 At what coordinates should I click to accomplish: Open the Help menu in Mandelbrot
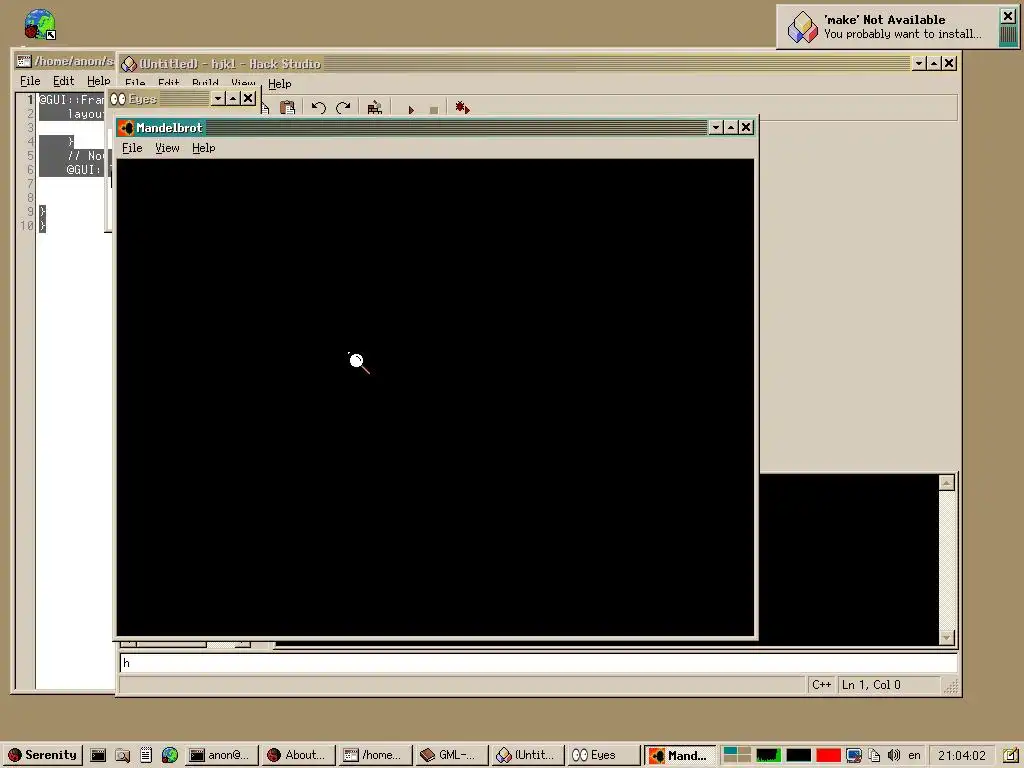[204, 148]
